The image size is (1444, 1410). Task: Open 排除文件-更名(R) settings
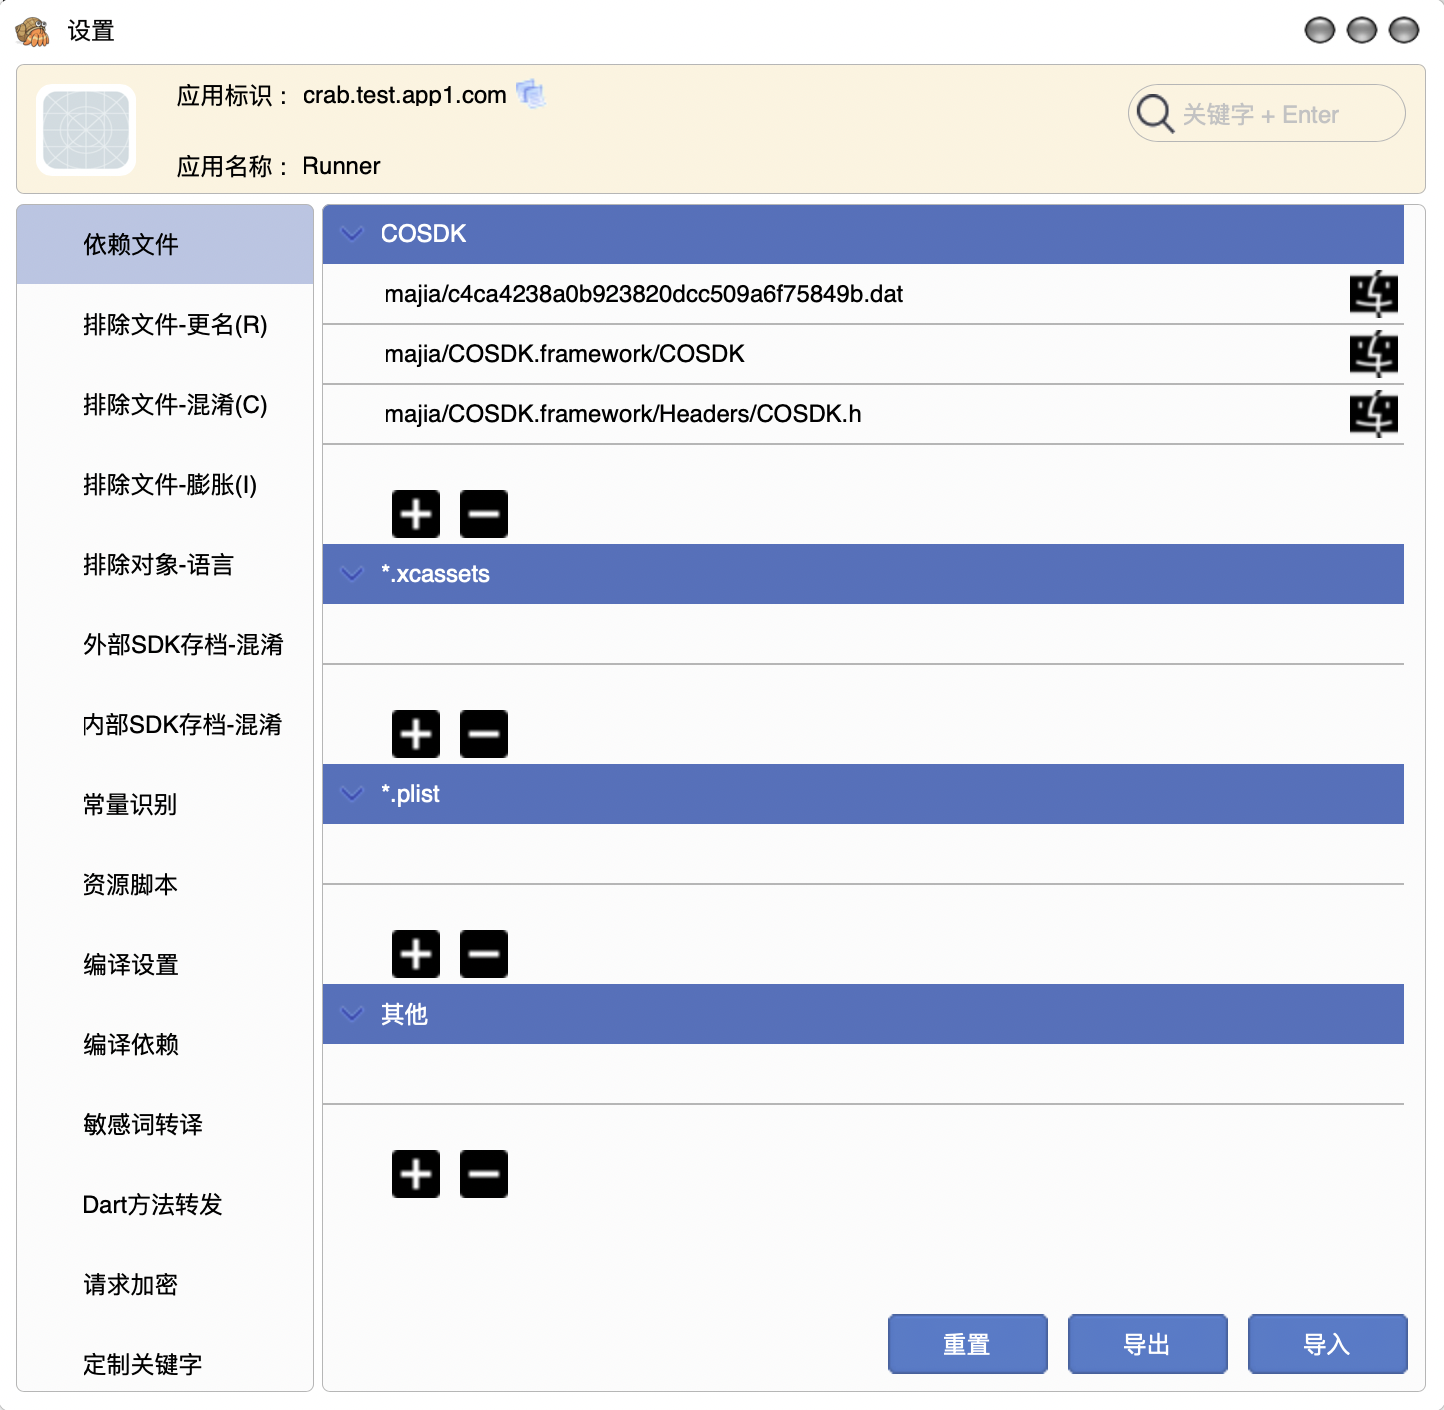(x=165, y=324)
